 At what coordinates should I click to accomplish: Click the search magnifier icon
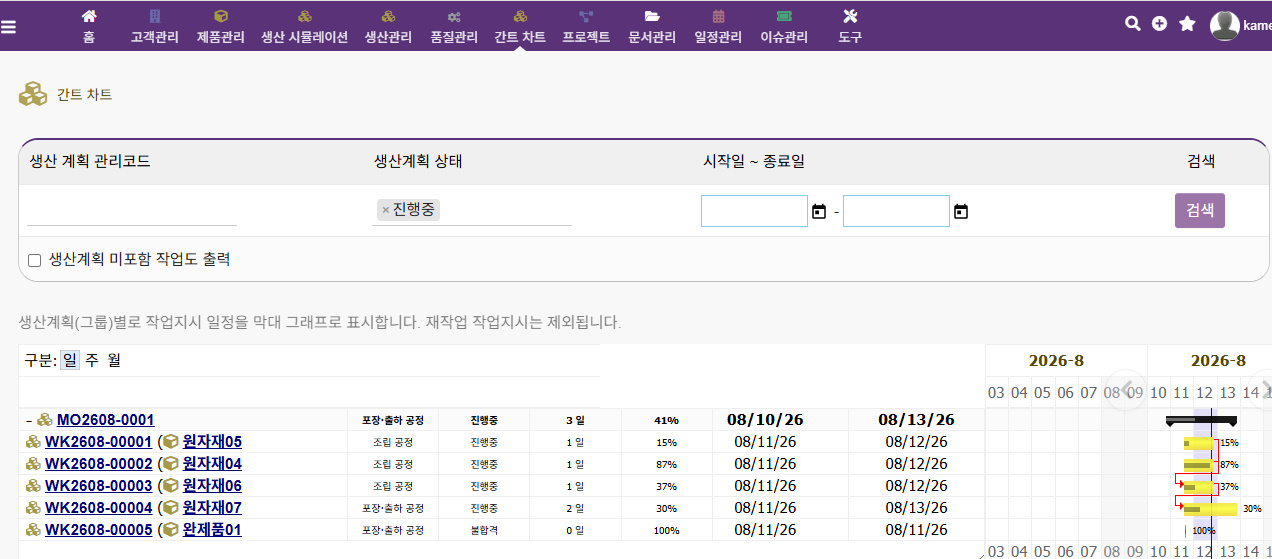(x=1132, y=23)
